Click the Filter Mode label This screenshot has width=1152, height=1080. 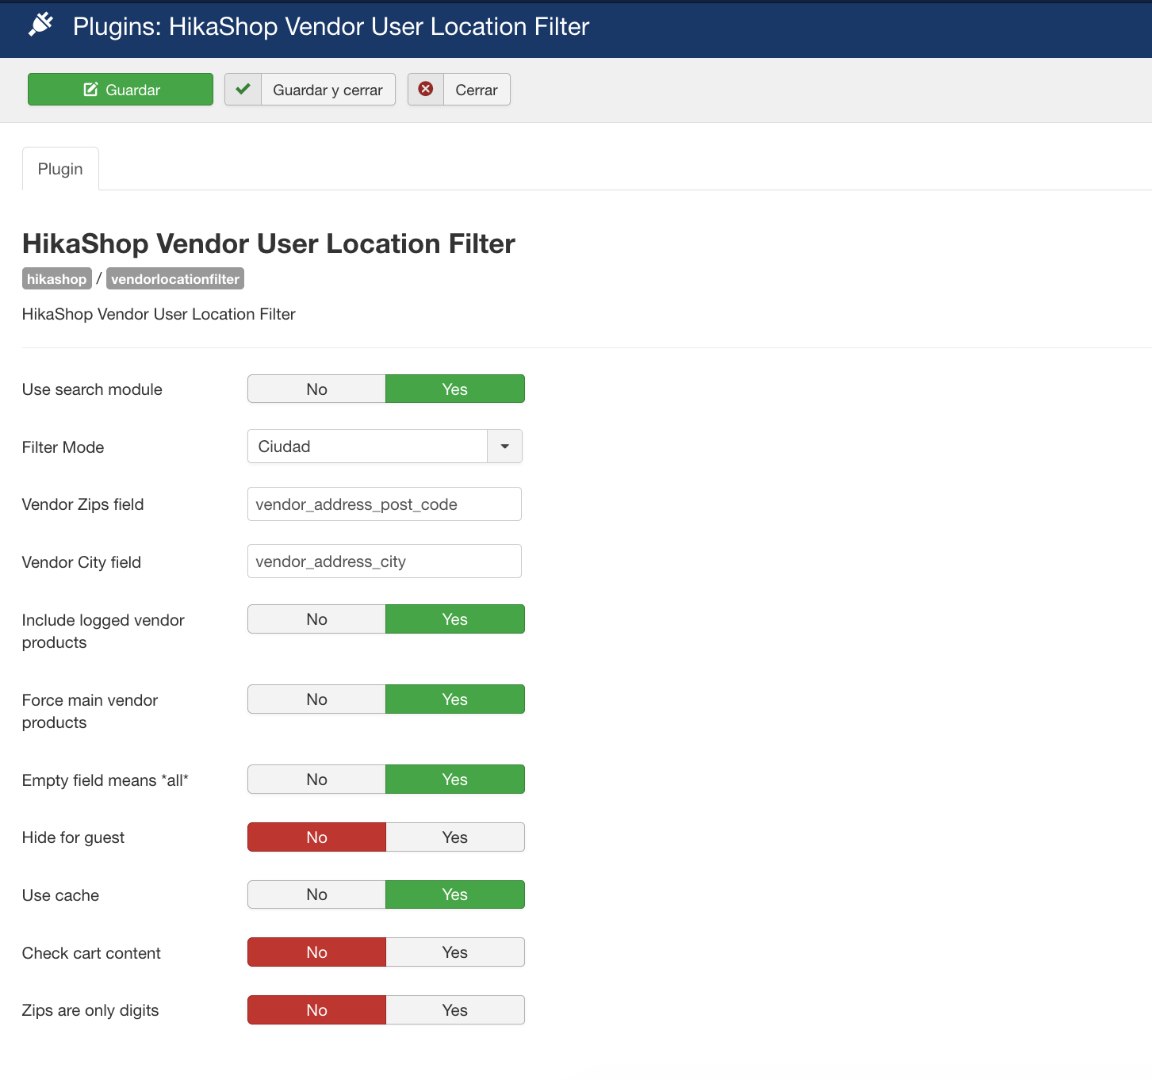[63, 447]
